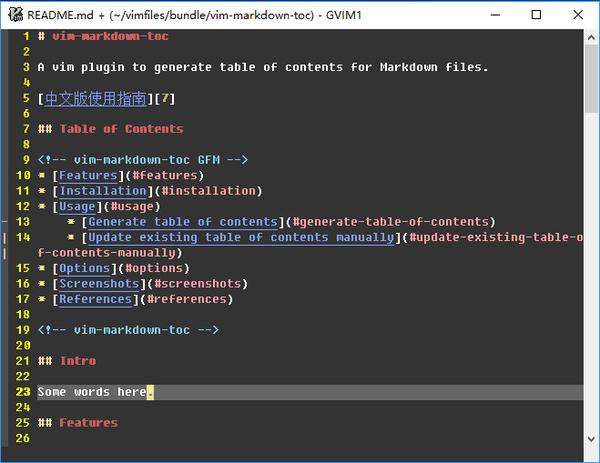Click the closing '<!-- vim-markdown-toc -->' comment
This screenshot has width=600, height=463.
128,330
